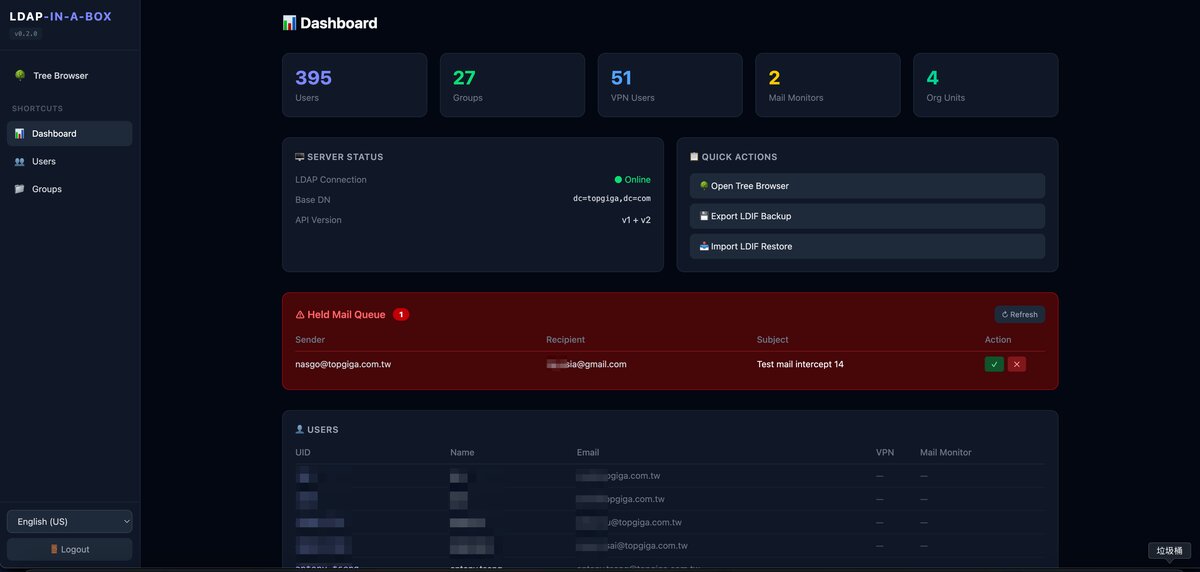The image size is (1200, 572).
Task: Approve the held mail with green checkmark
Action: coord(994,364)
